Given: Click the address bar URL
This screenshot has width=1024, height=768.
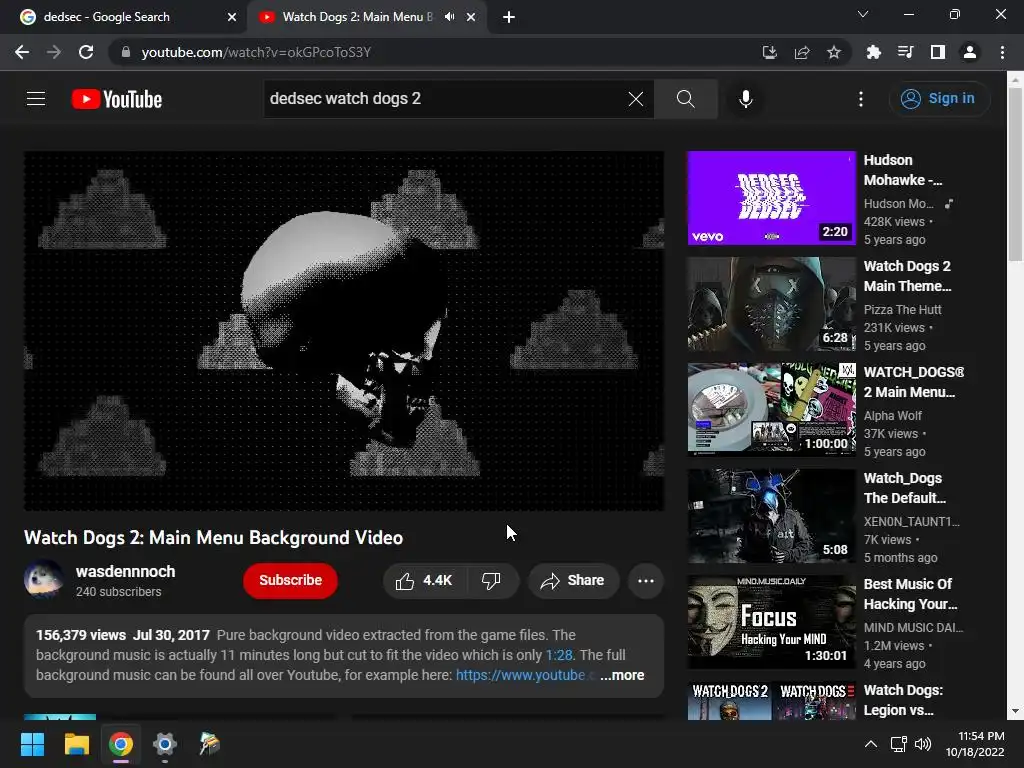Looking at the screenshot, I should 256,52.
